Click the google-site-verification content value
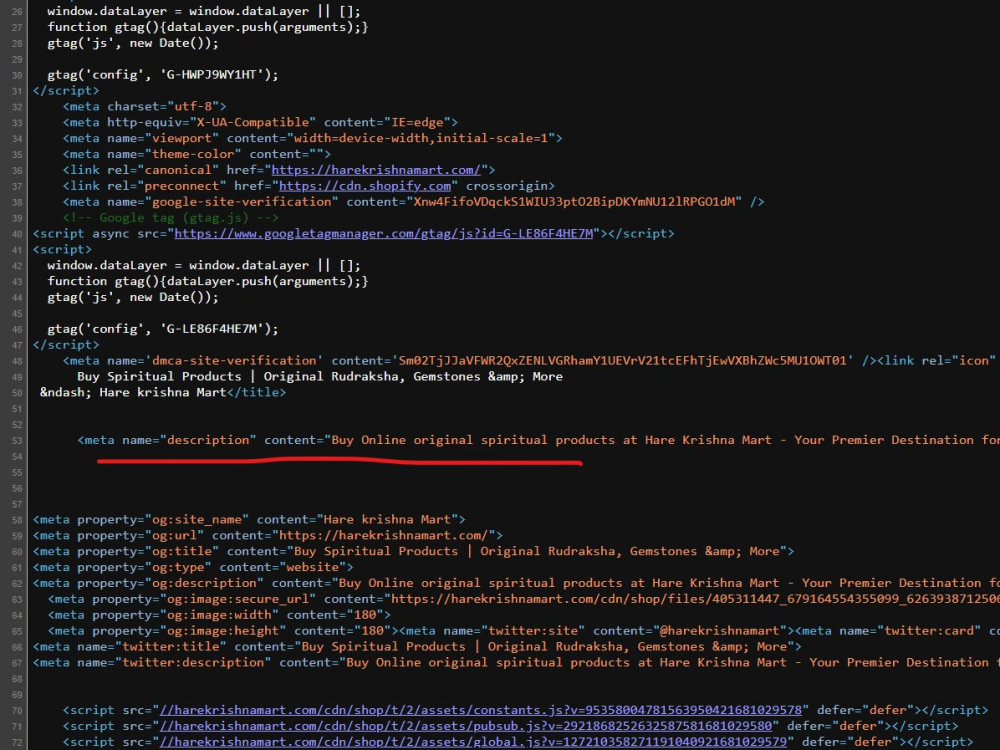1000x750 pixels. coord(577,202)
